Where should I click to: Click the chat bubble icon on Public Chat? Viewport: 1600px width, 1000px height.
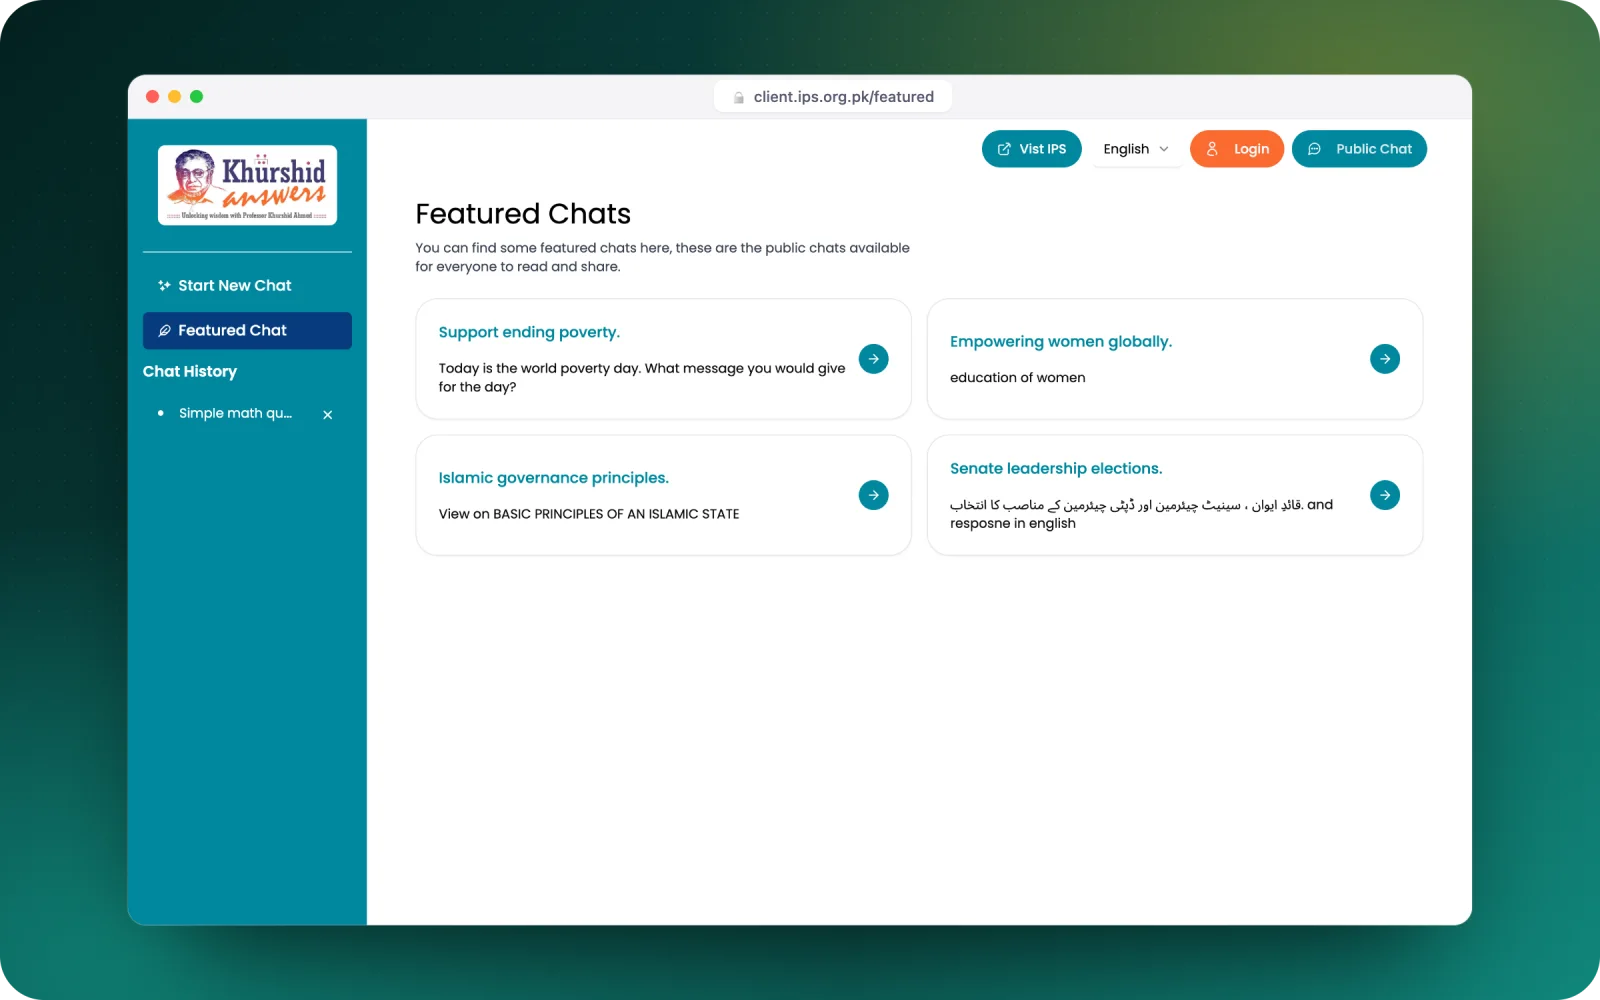[1315, 149]
